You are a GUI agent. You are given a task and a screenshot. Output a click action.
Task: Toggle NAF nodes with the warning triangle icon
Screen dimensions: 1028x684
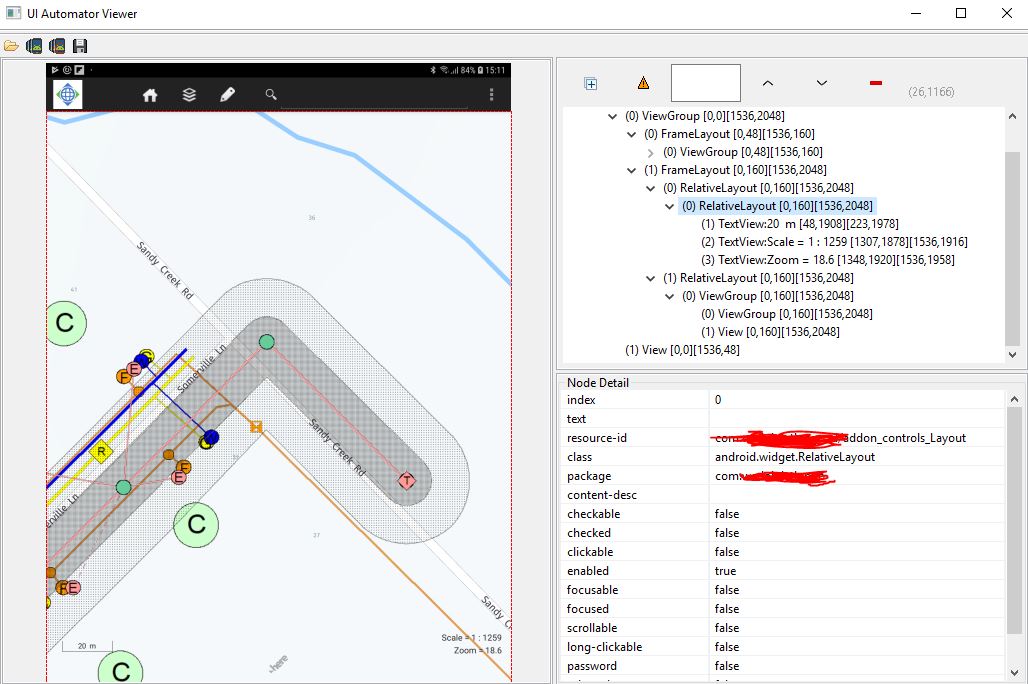point(643,83)
